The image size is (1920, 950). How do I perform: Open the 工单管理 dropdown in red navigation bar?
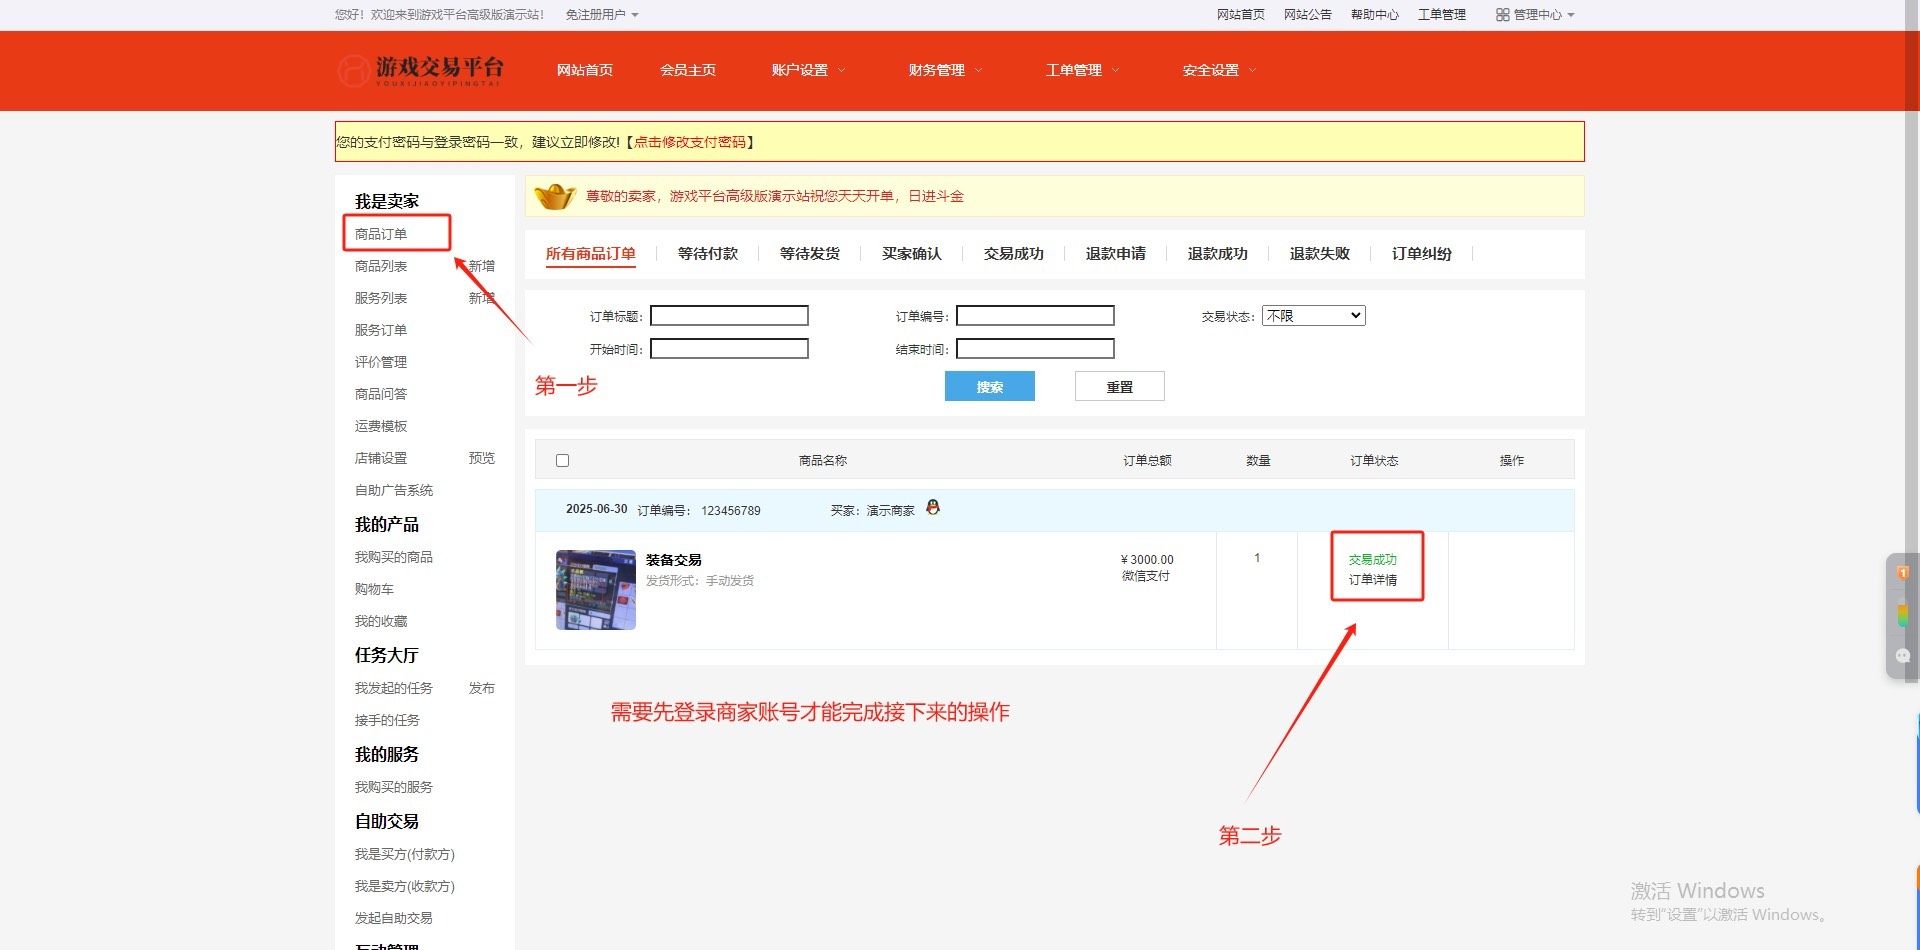pos(1082,70)
